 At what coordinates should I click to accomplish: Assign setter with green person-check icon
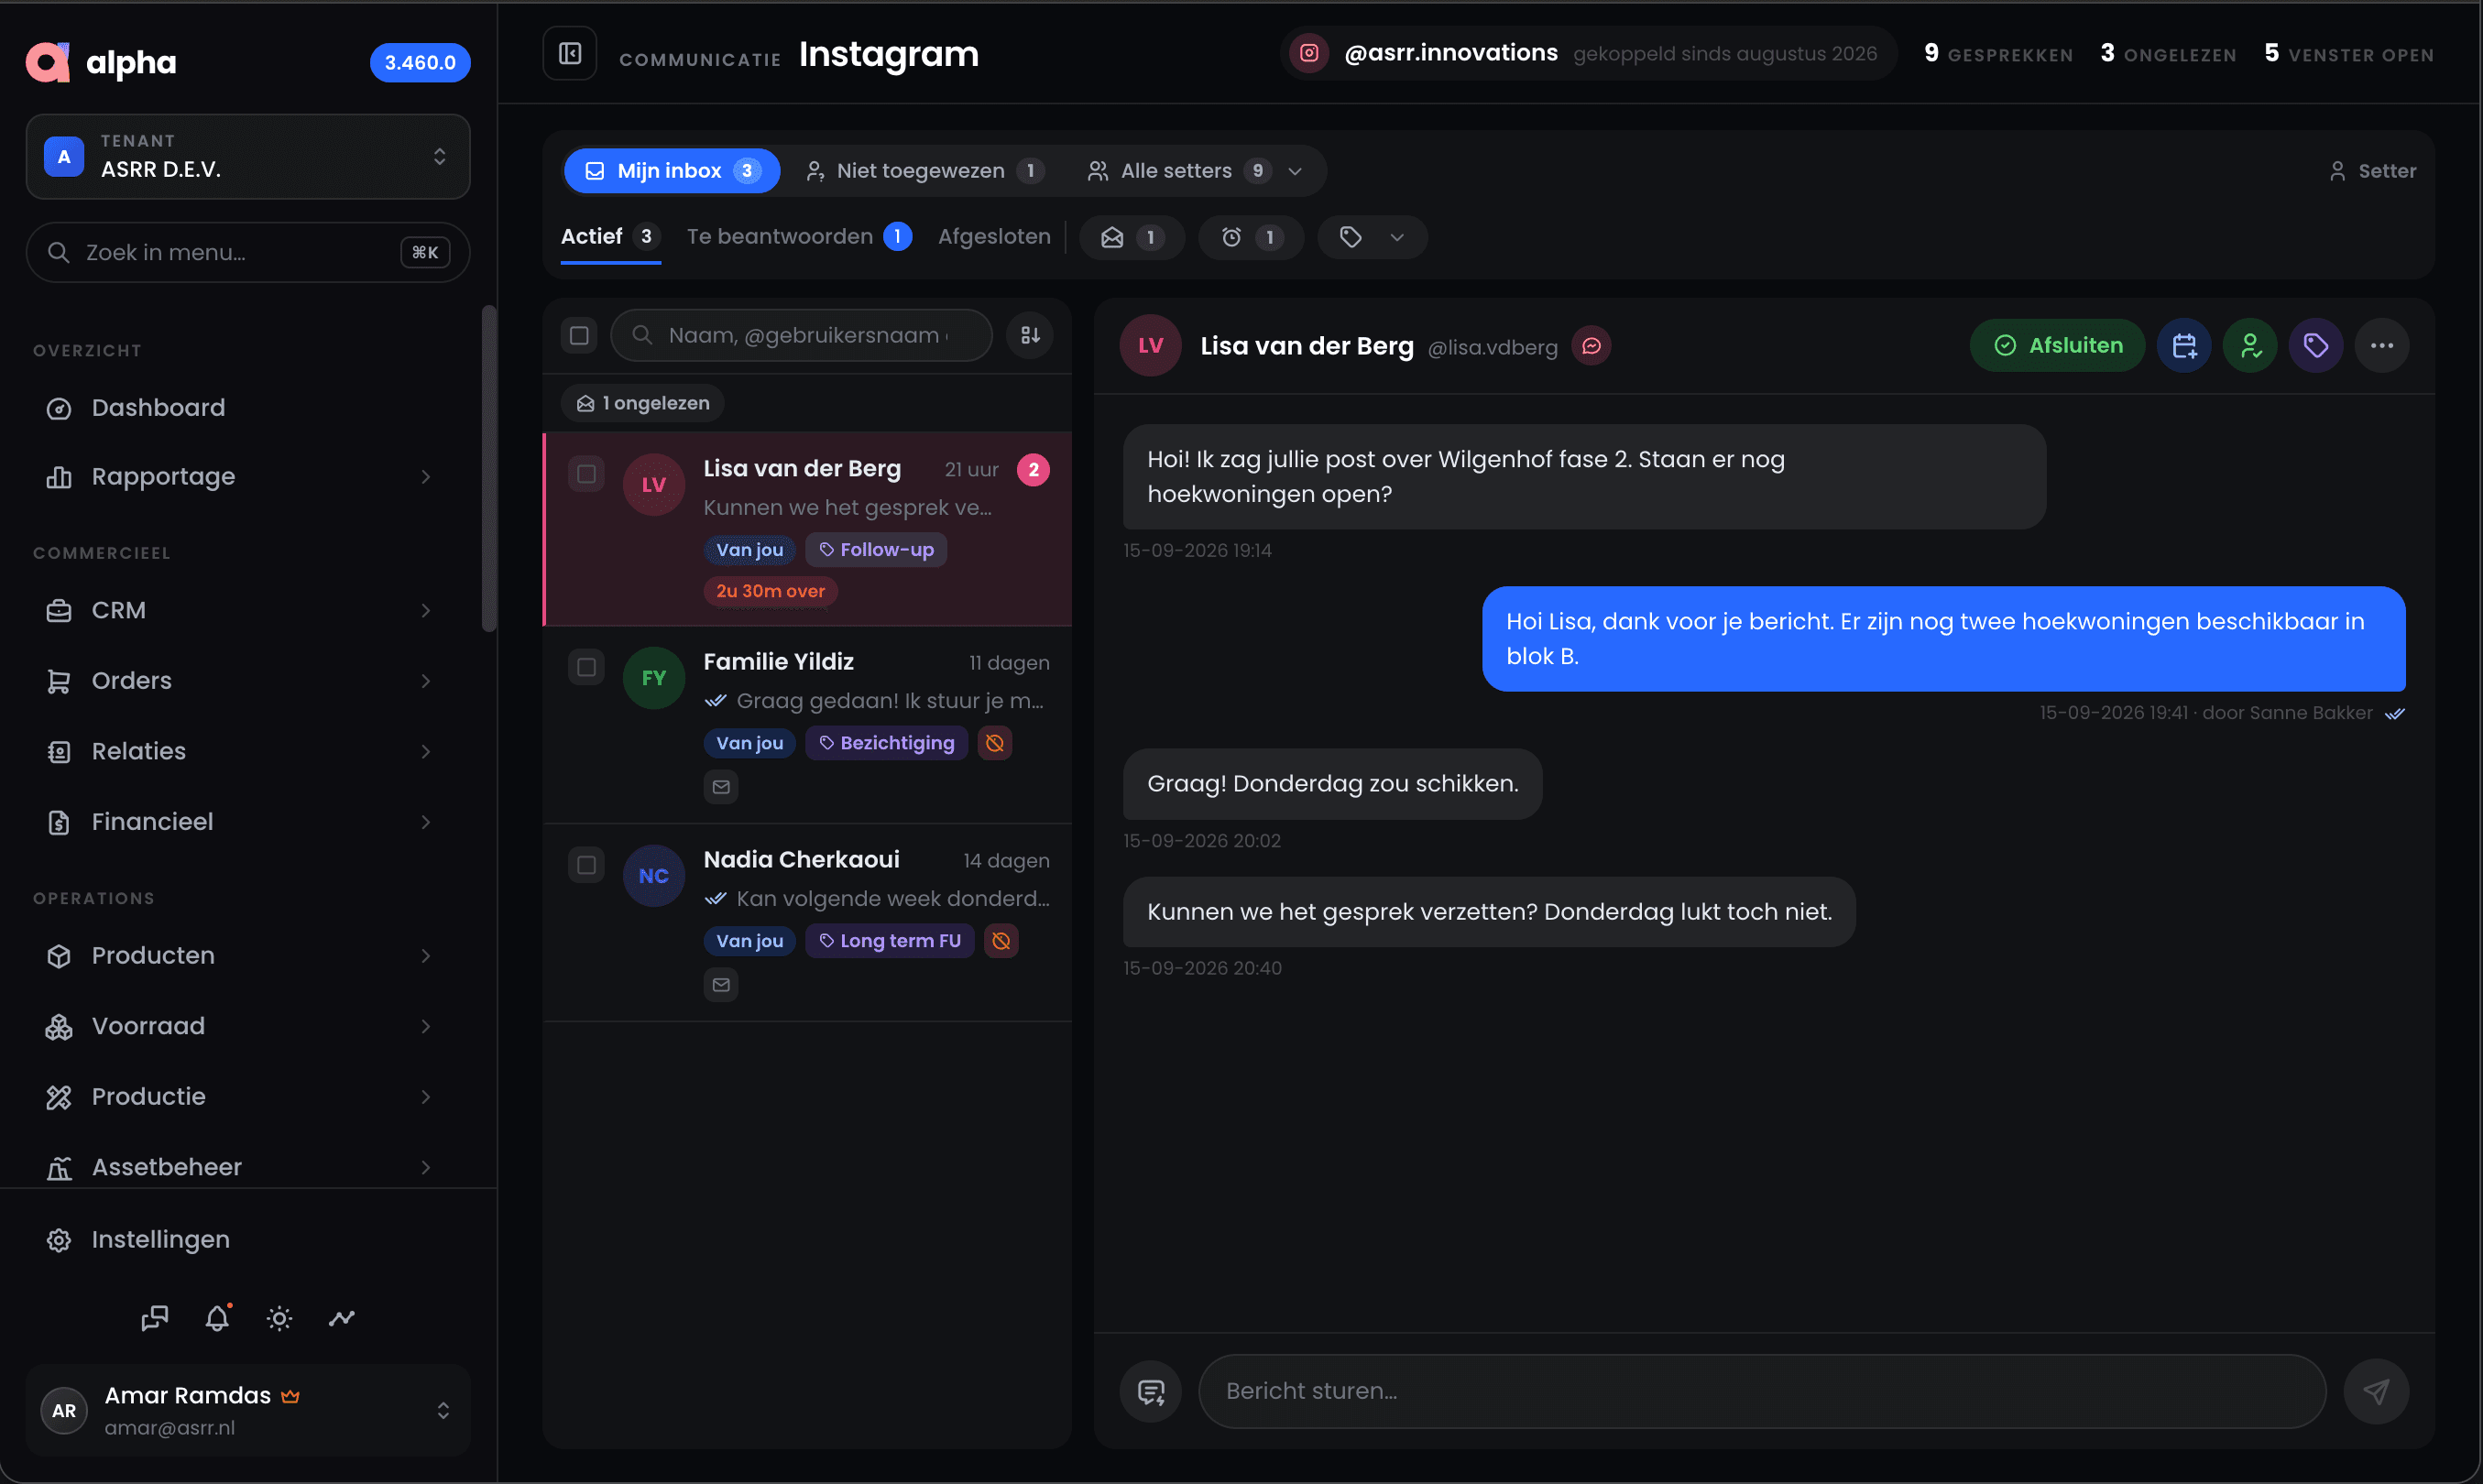coord(2250,346)
